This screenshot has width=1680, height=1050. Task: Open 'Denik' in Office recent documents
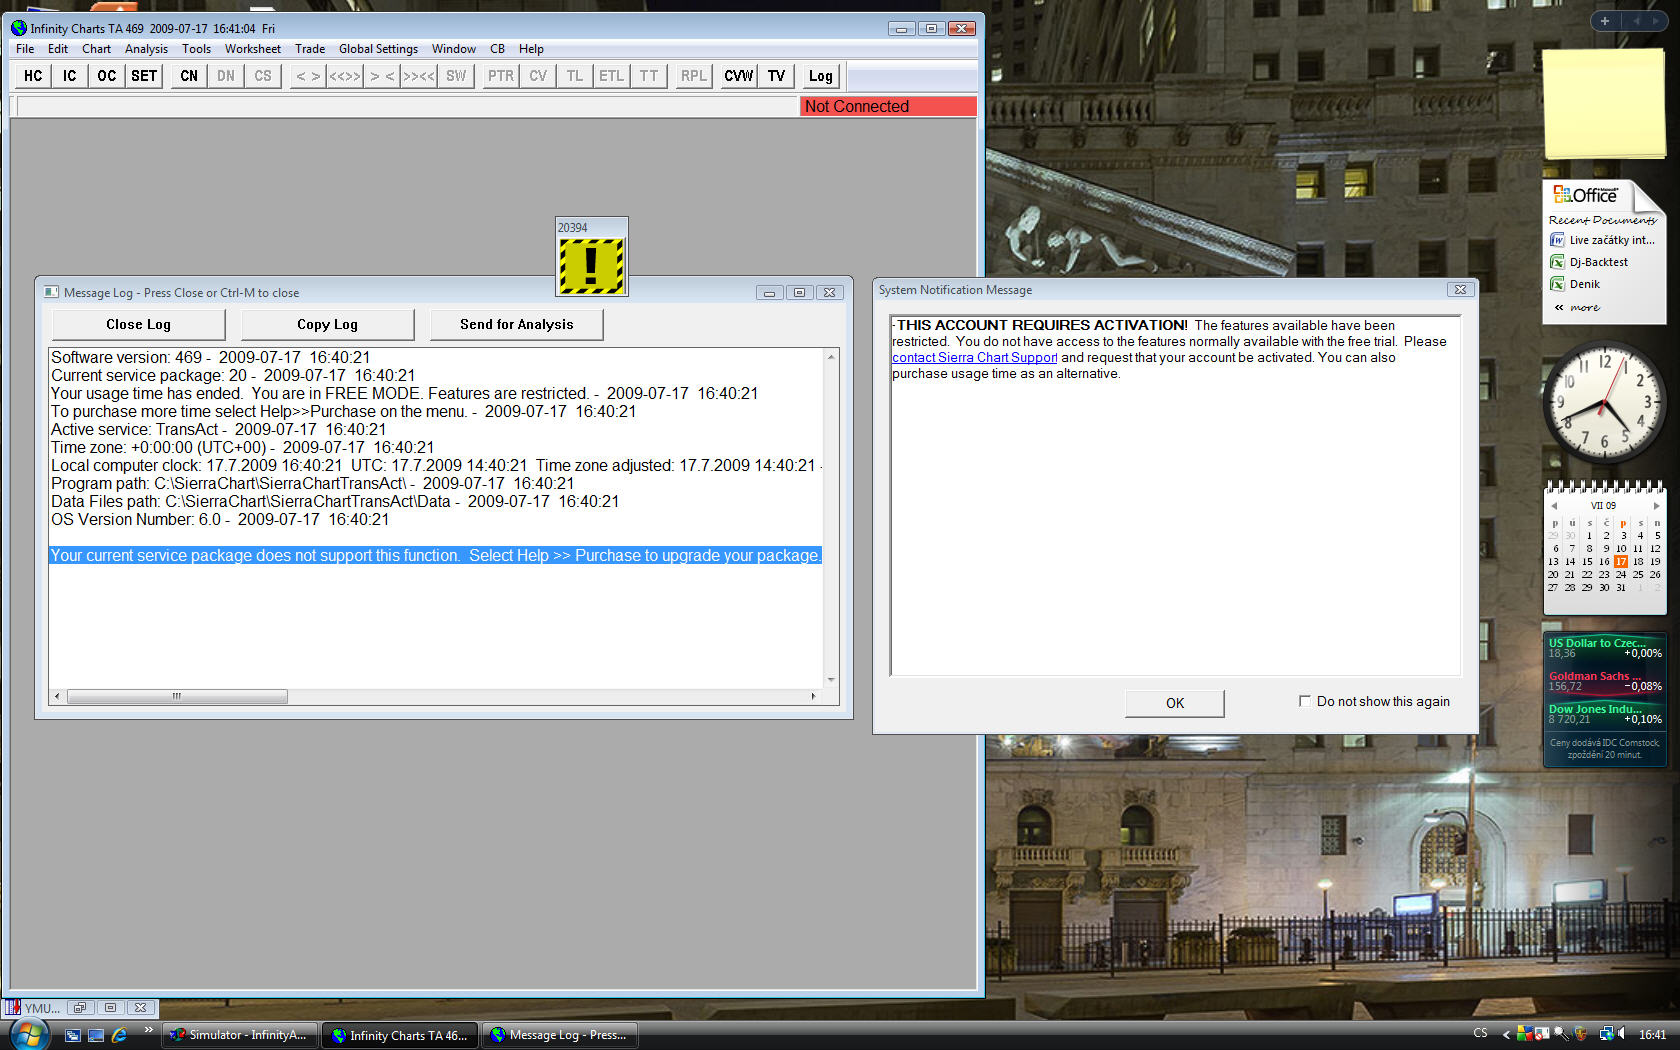click(1575, 284)
